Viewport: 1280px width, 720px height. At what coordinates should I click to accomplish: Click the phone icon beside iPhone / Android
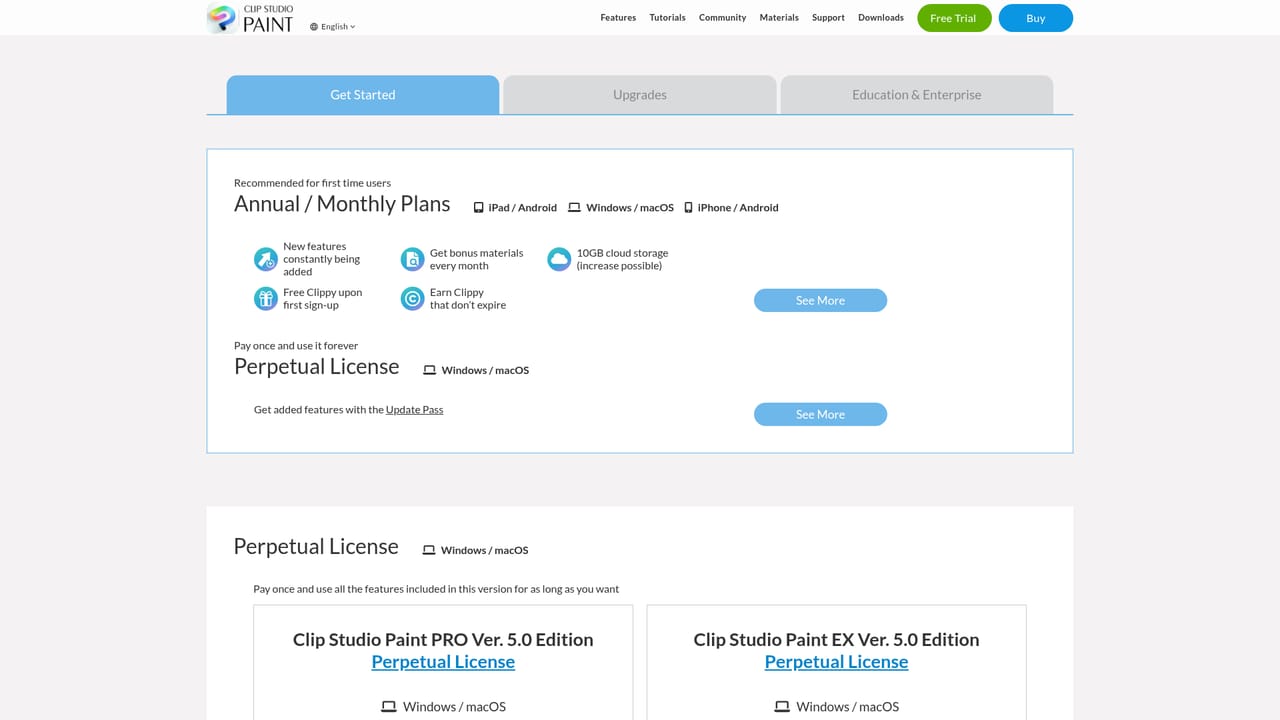pyautogui.click(x=688, y=208)
